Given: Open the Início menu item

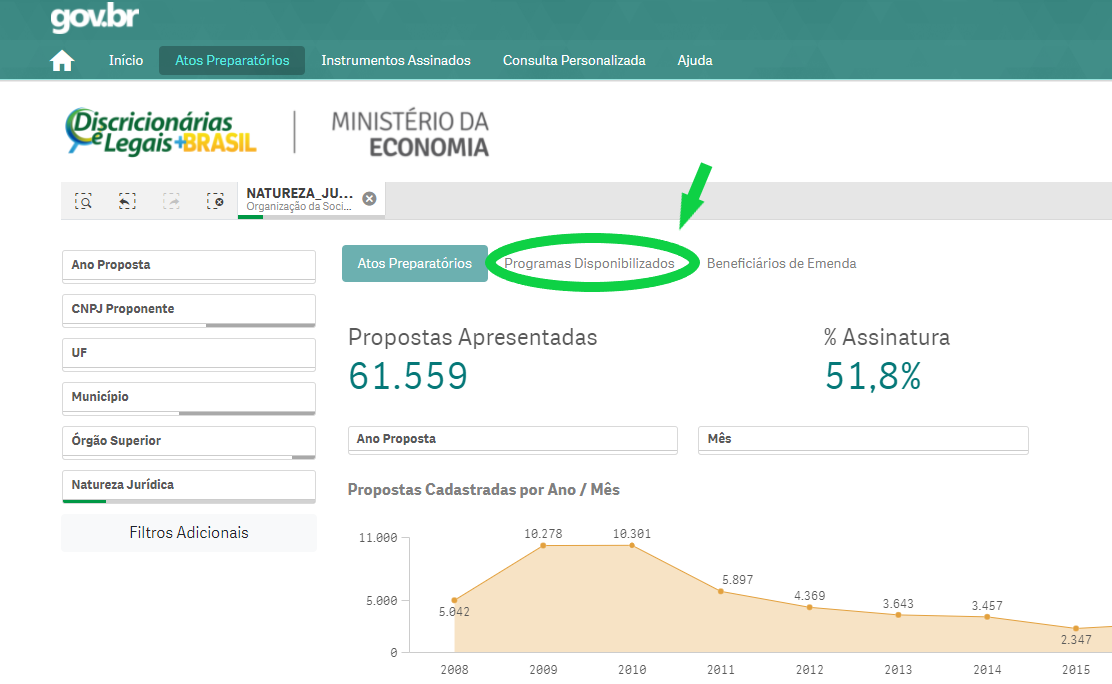Looking at the screenshot, I should 126,61.
